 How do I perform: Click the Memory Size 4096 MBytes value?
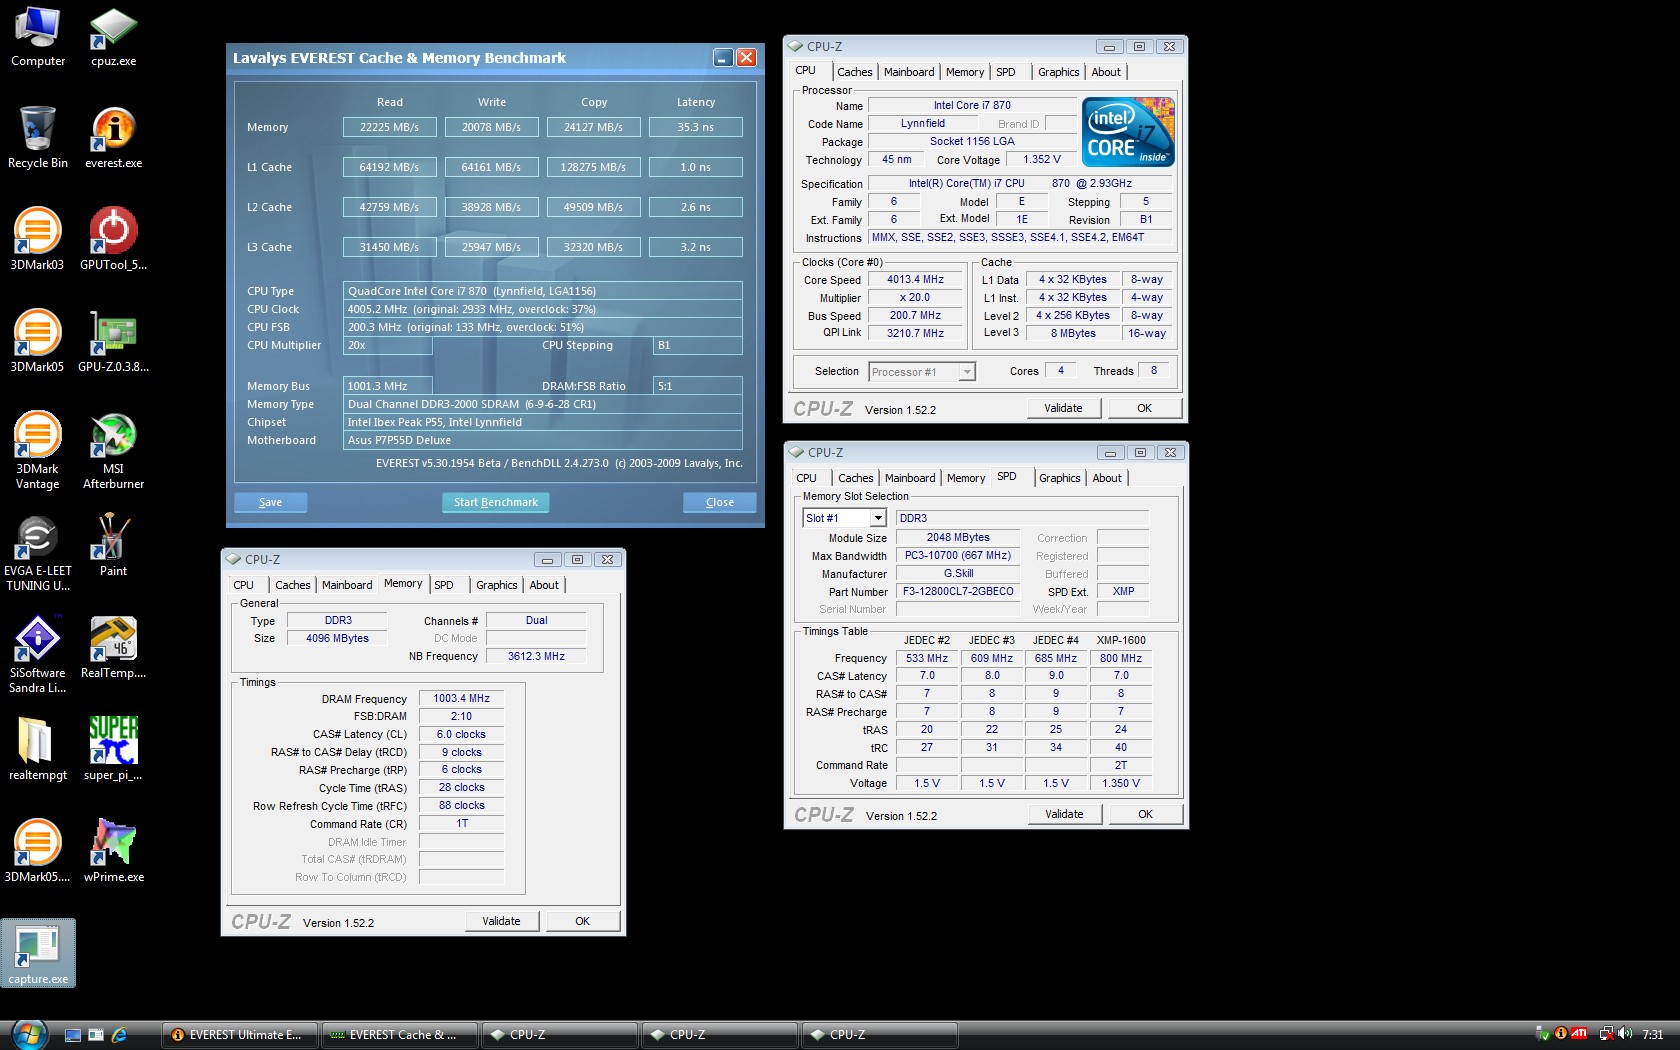pos(337,639)
